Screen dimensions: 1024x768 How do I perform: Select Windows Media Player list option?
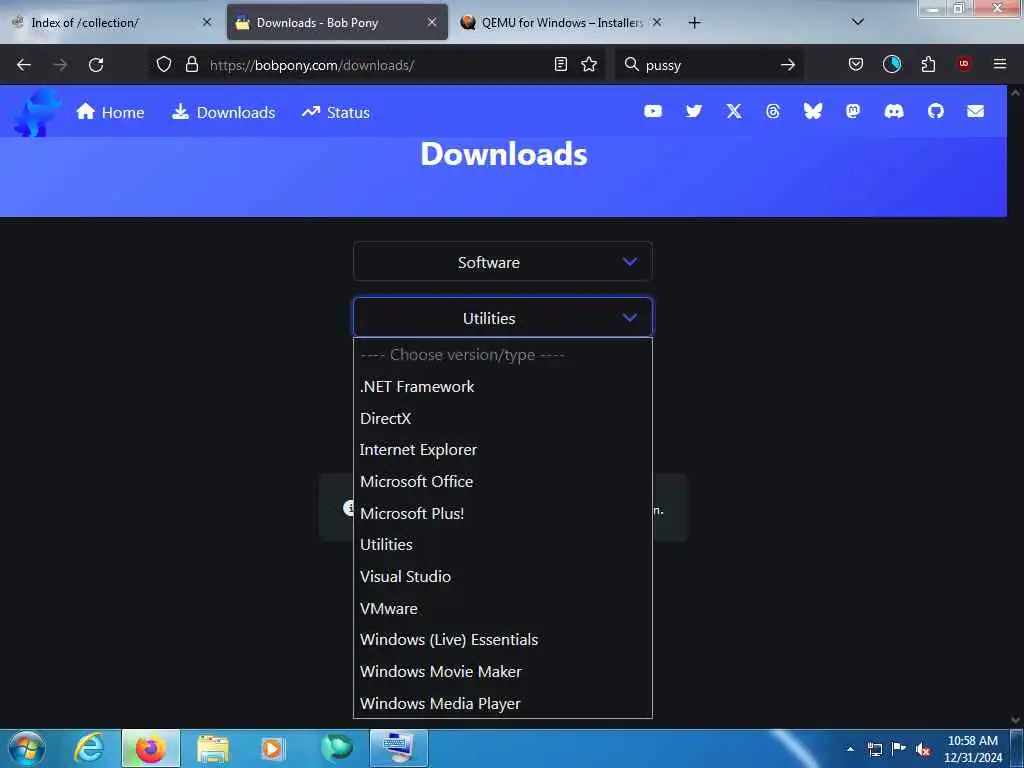[503, 703]
